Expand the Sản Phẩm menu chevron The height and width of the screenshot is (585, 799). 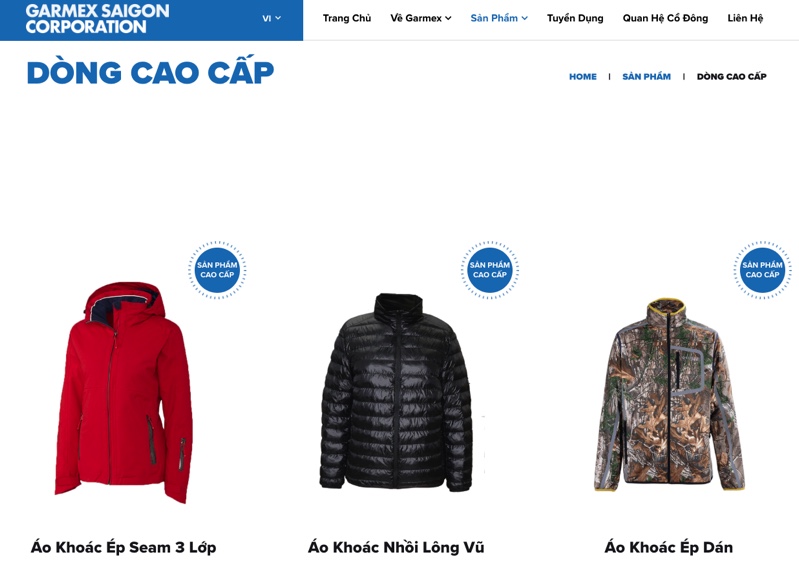525,18
